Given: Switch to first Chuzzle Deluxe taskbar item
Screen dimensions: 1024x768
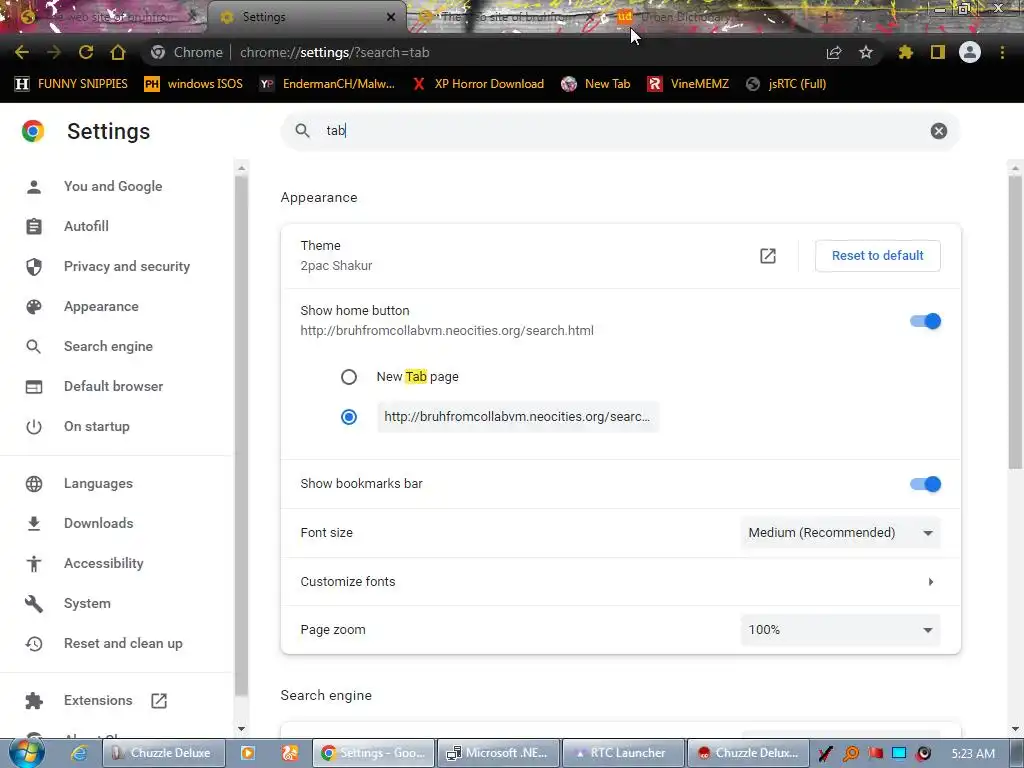Looking at the screenshot, I should (x=163, y=753).
